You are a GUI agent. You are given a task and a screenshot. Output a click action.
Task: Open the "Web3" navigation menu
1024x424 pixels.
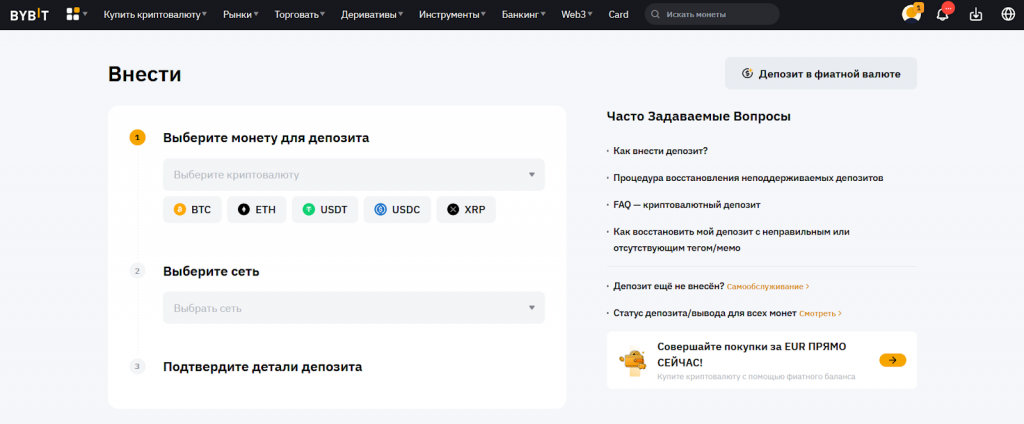click(x=576, y=15)
